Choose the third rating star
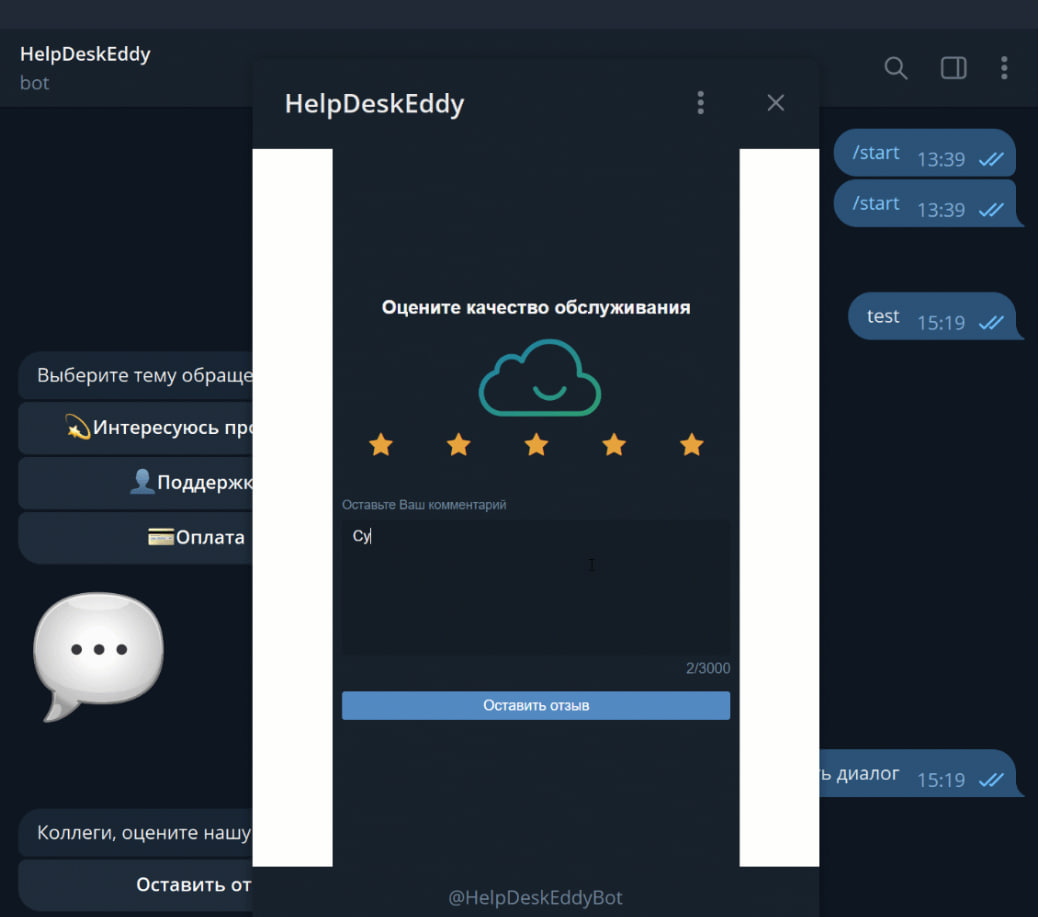Image resolution: width=1038 pixels, height=917 pixels. (536, 445)
